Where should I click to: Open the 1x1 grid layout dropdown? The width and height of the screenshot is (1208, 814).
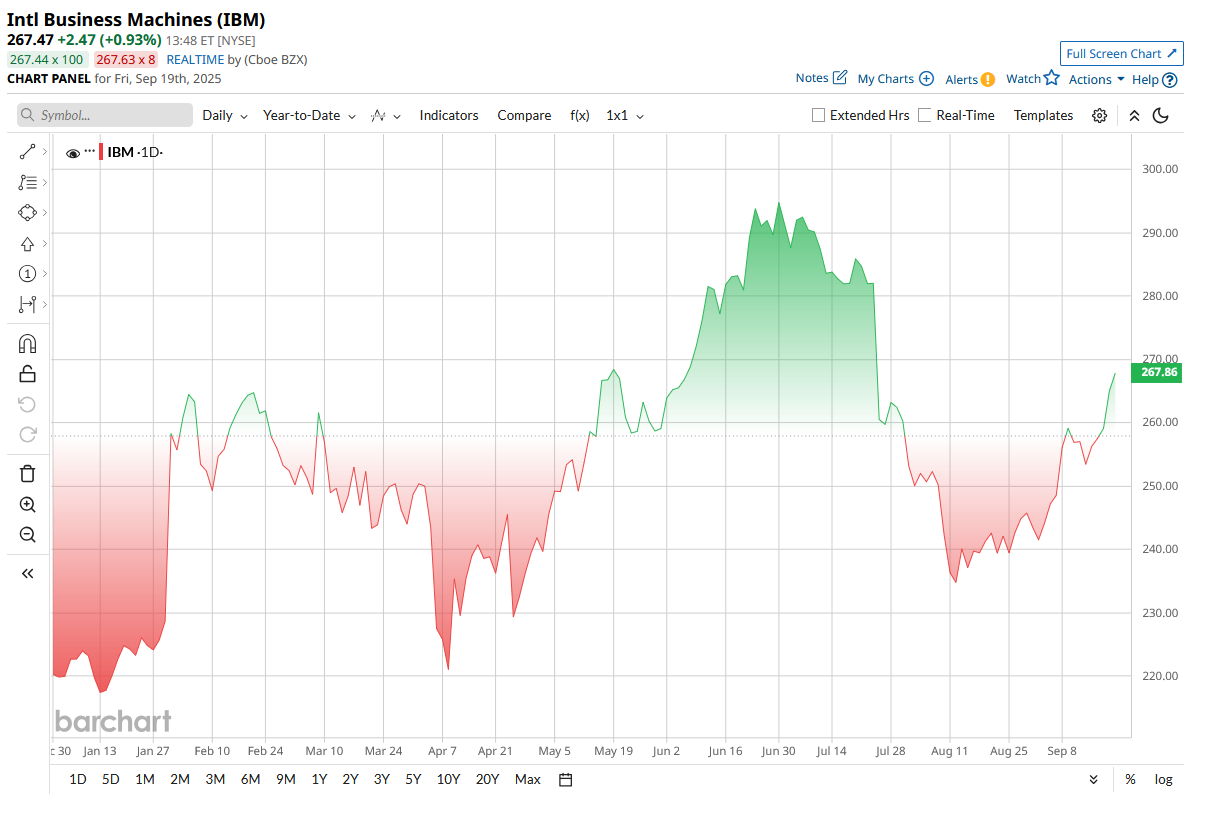tap(625, 116)
